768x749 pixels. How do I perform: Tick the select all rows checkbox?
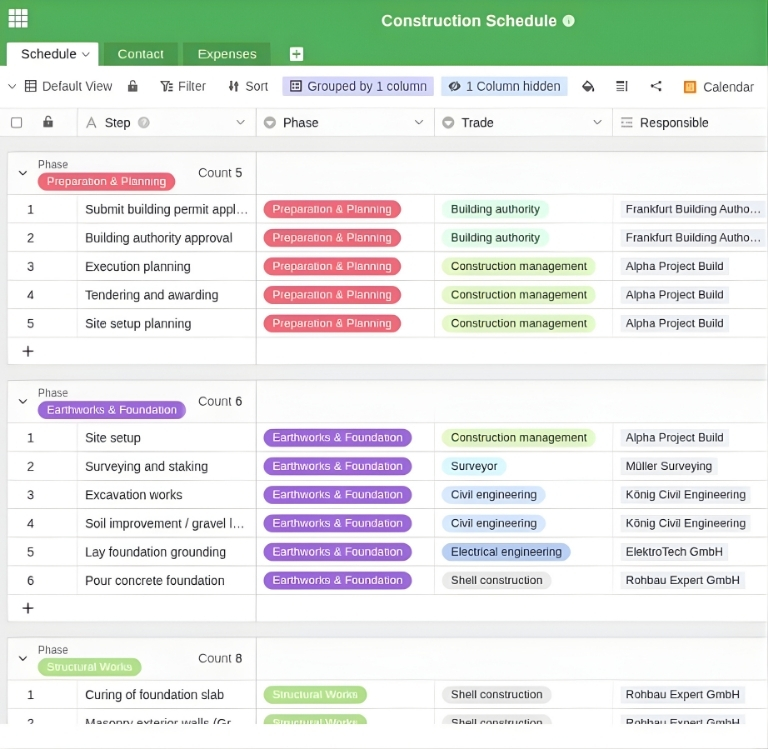point(17,123)
